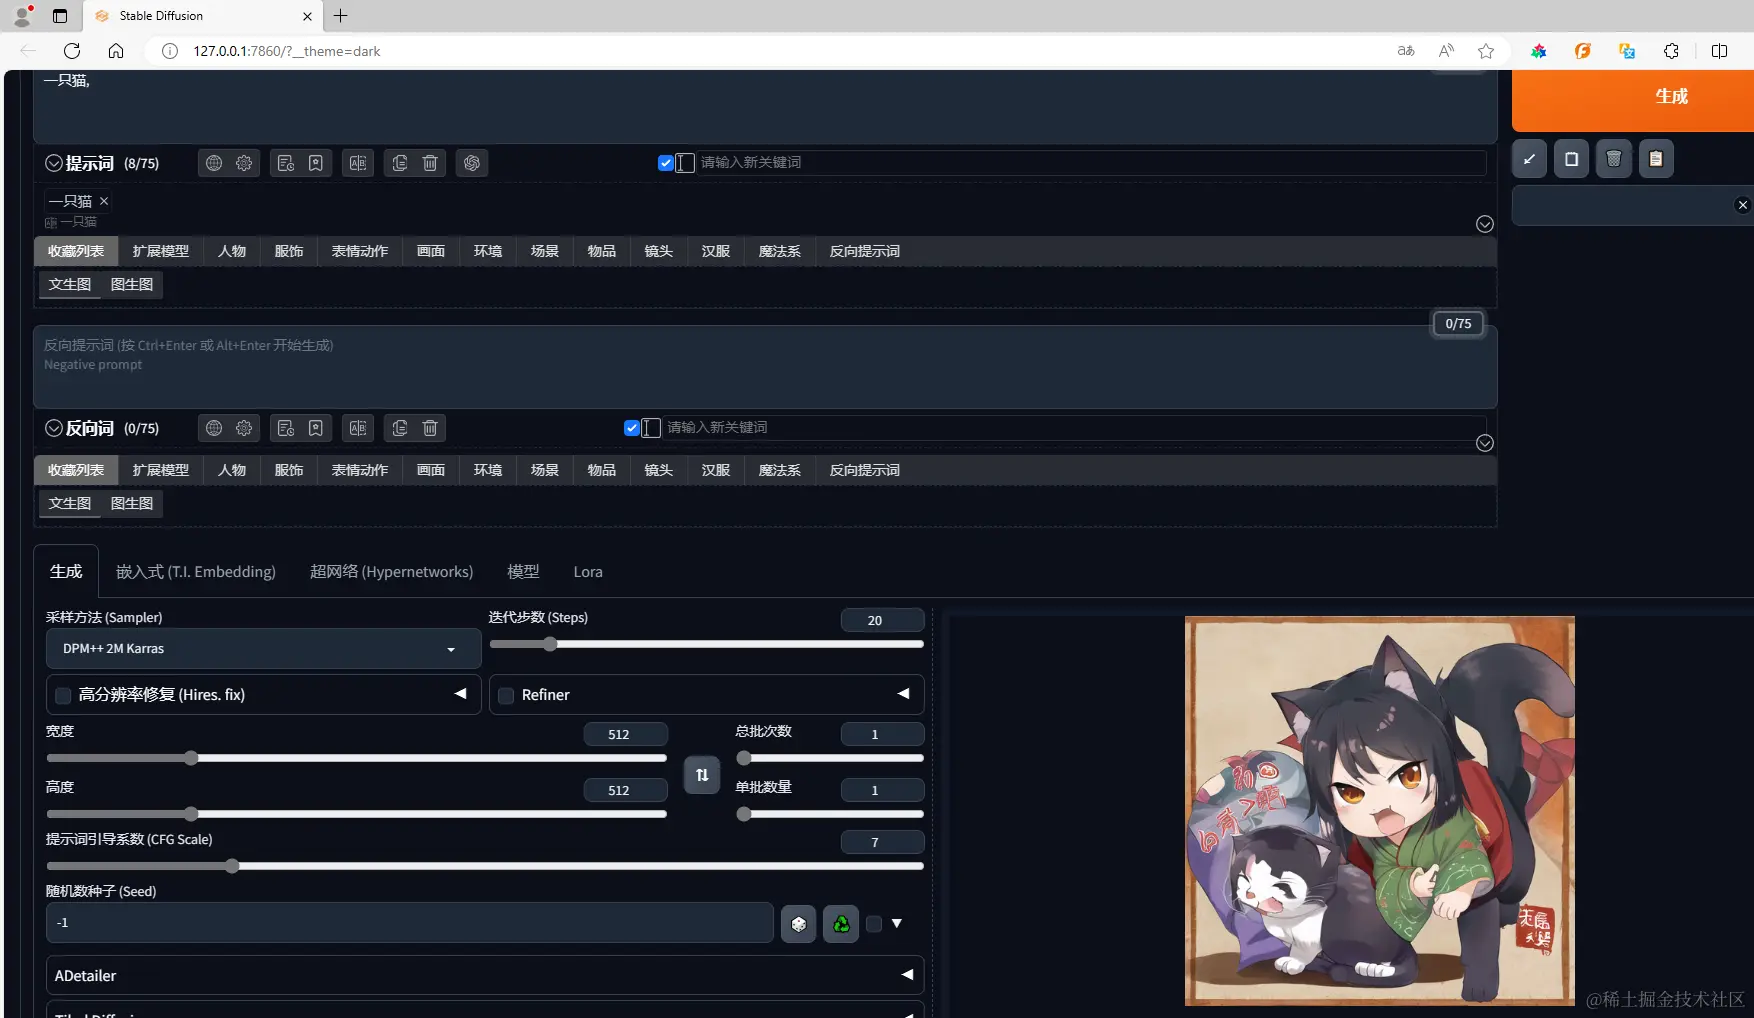
Task: Select 汉服 category in the lower 反向词 tabs
Action: 716,470
